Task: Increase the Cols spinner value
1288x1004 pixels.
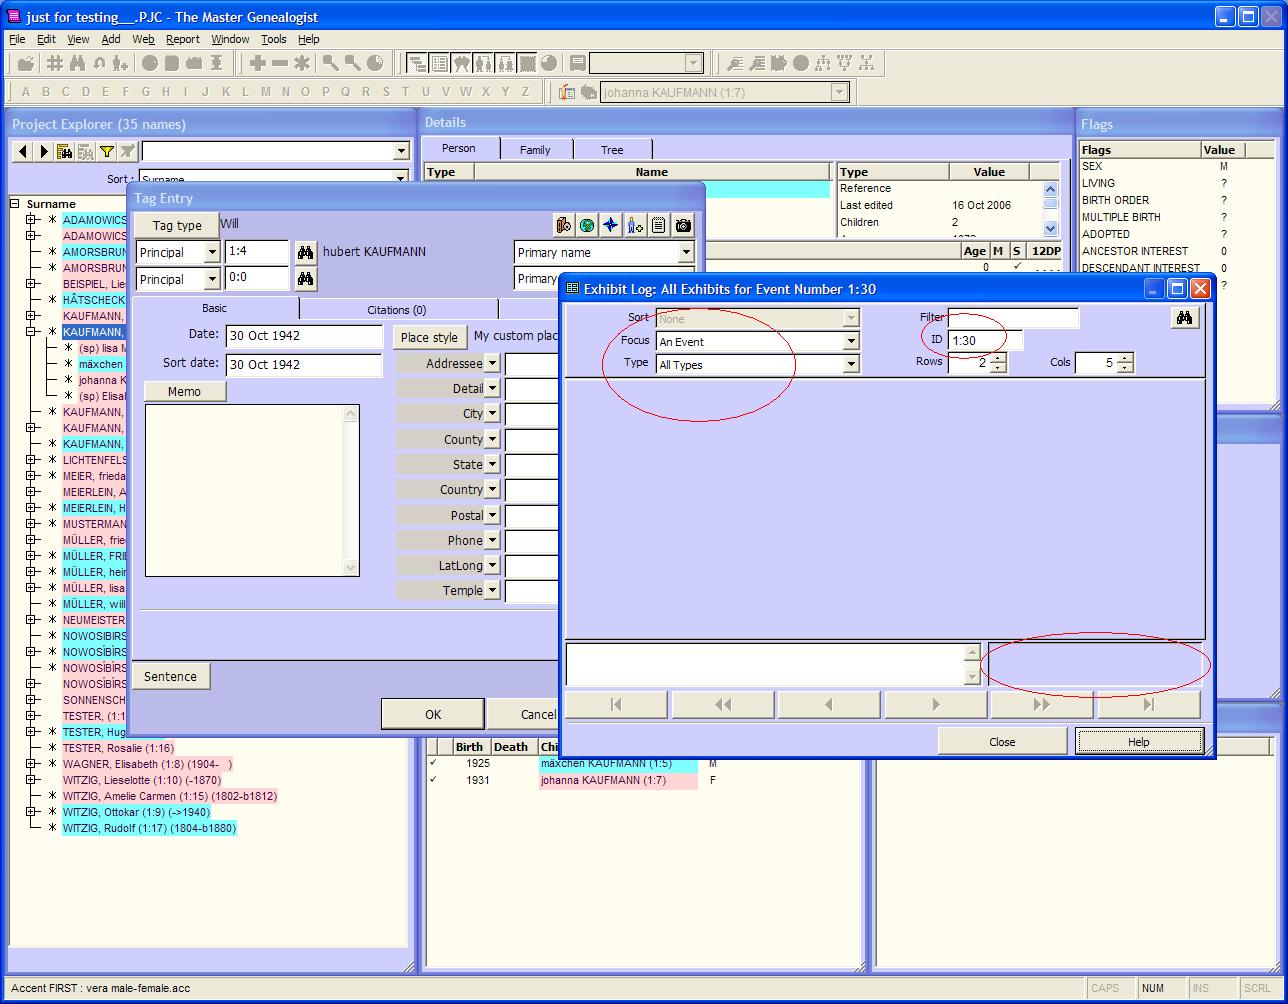Action: coord(1125,358)
